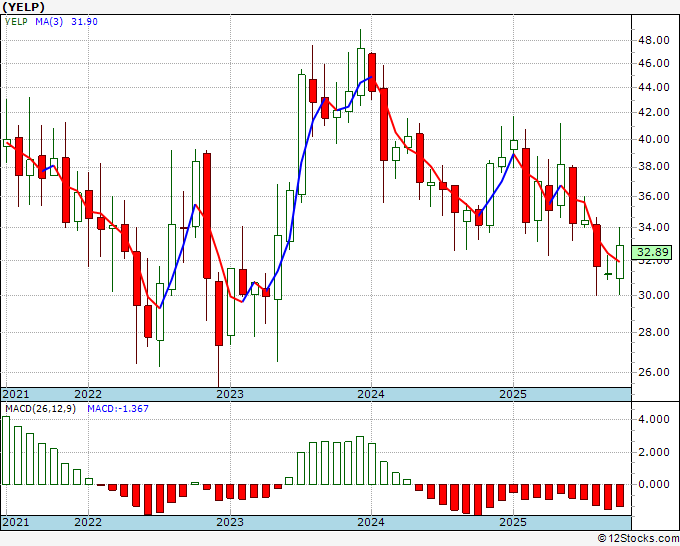Click the 34.00 price axis label
The height and width of the screenshot is (546, 680).
653,227
